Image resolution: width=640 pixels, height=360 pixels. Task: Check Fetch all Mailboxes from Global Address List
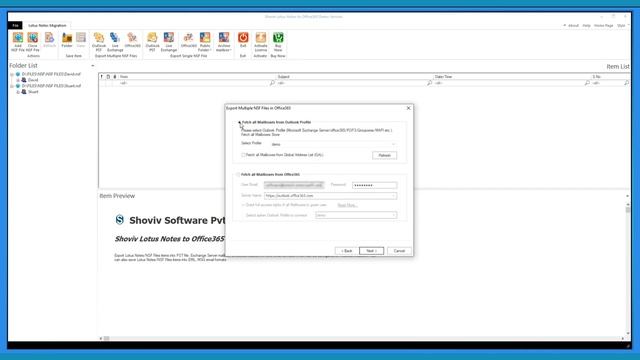point(244,155)
